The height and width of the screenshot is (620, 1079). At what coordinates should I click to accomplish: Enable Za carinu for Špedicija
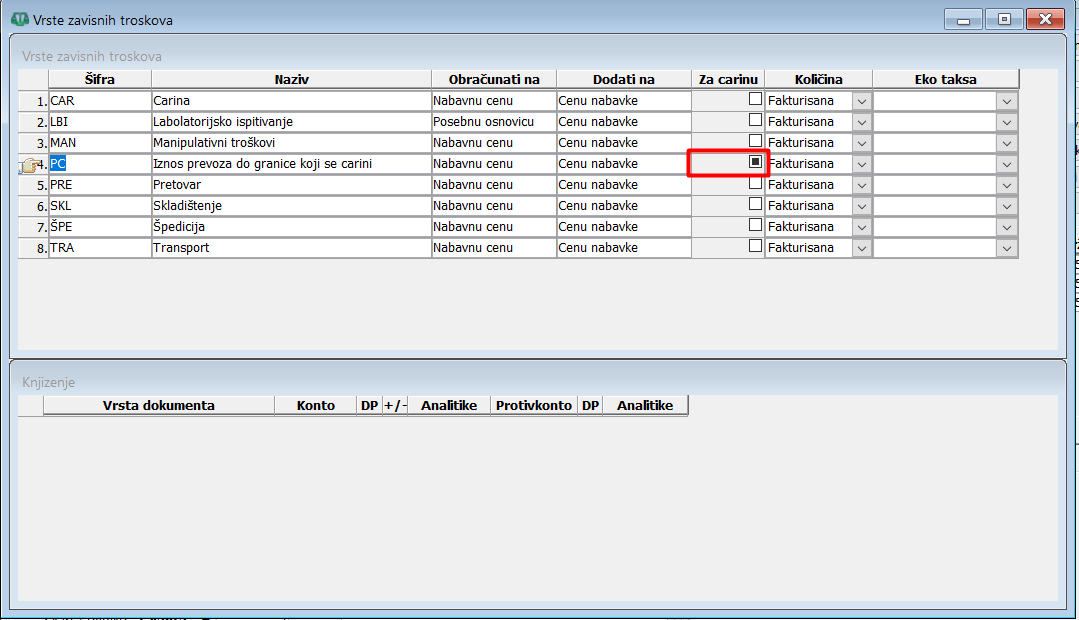[x=755, y=225]
